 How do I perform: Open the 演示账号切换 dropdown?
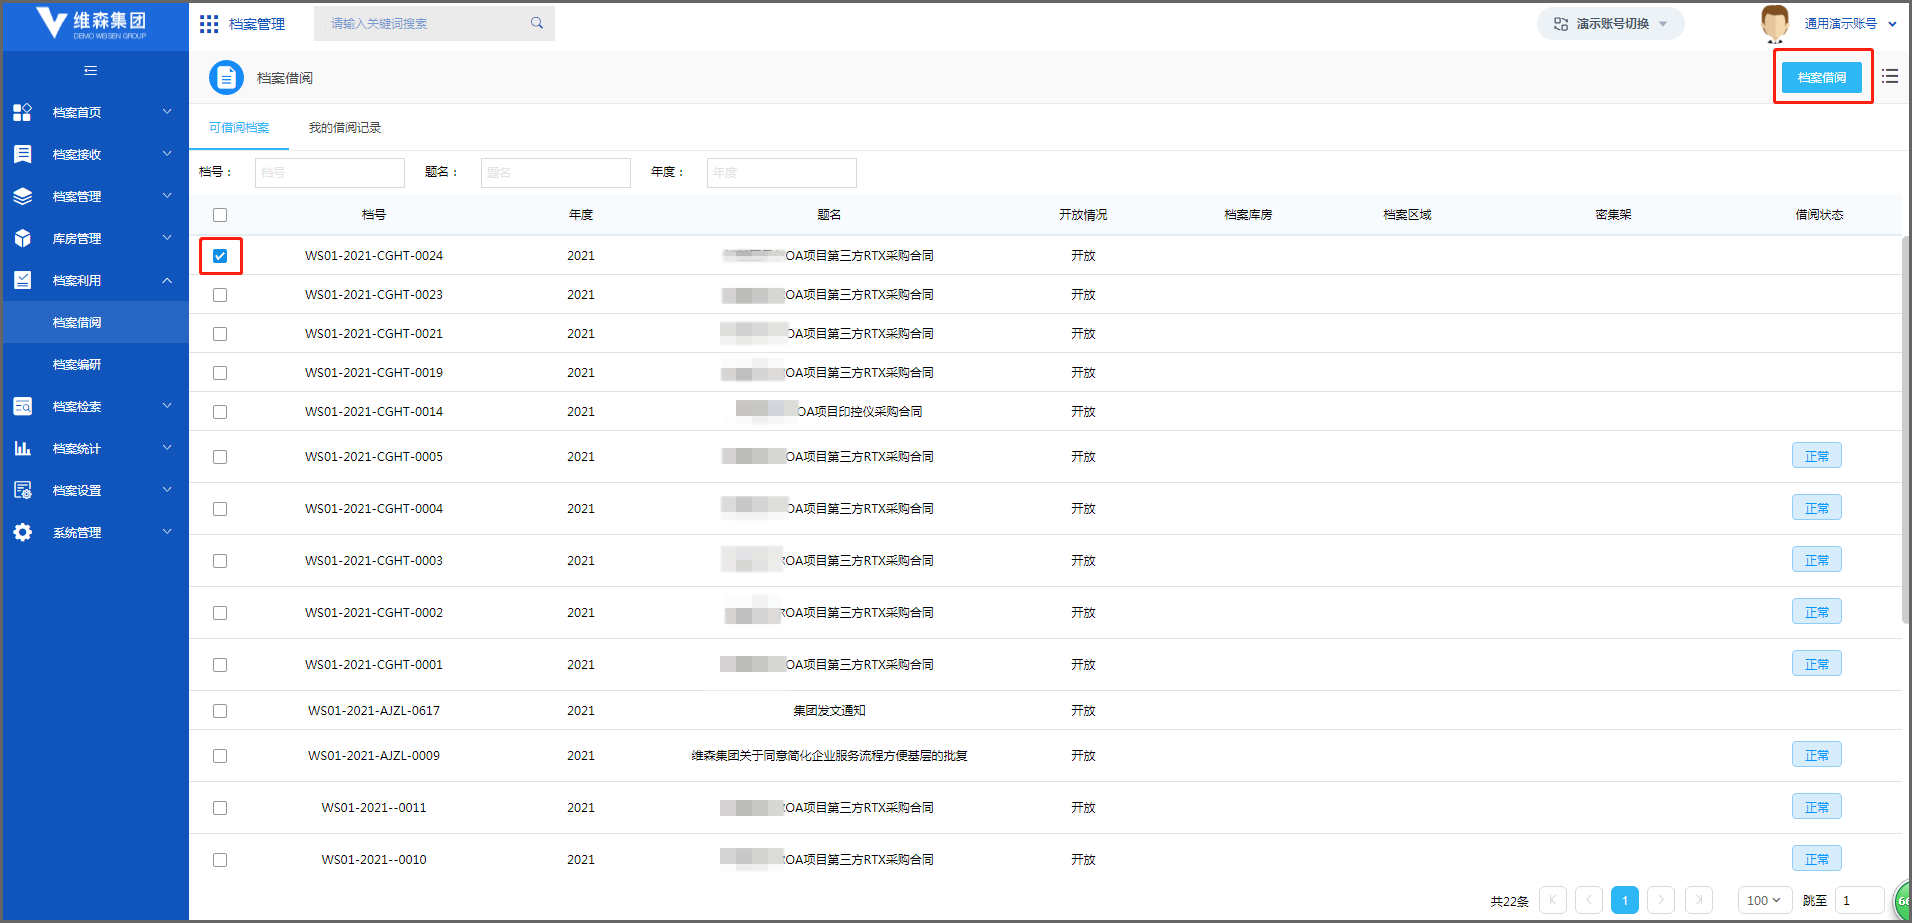tap(1611, 24)
